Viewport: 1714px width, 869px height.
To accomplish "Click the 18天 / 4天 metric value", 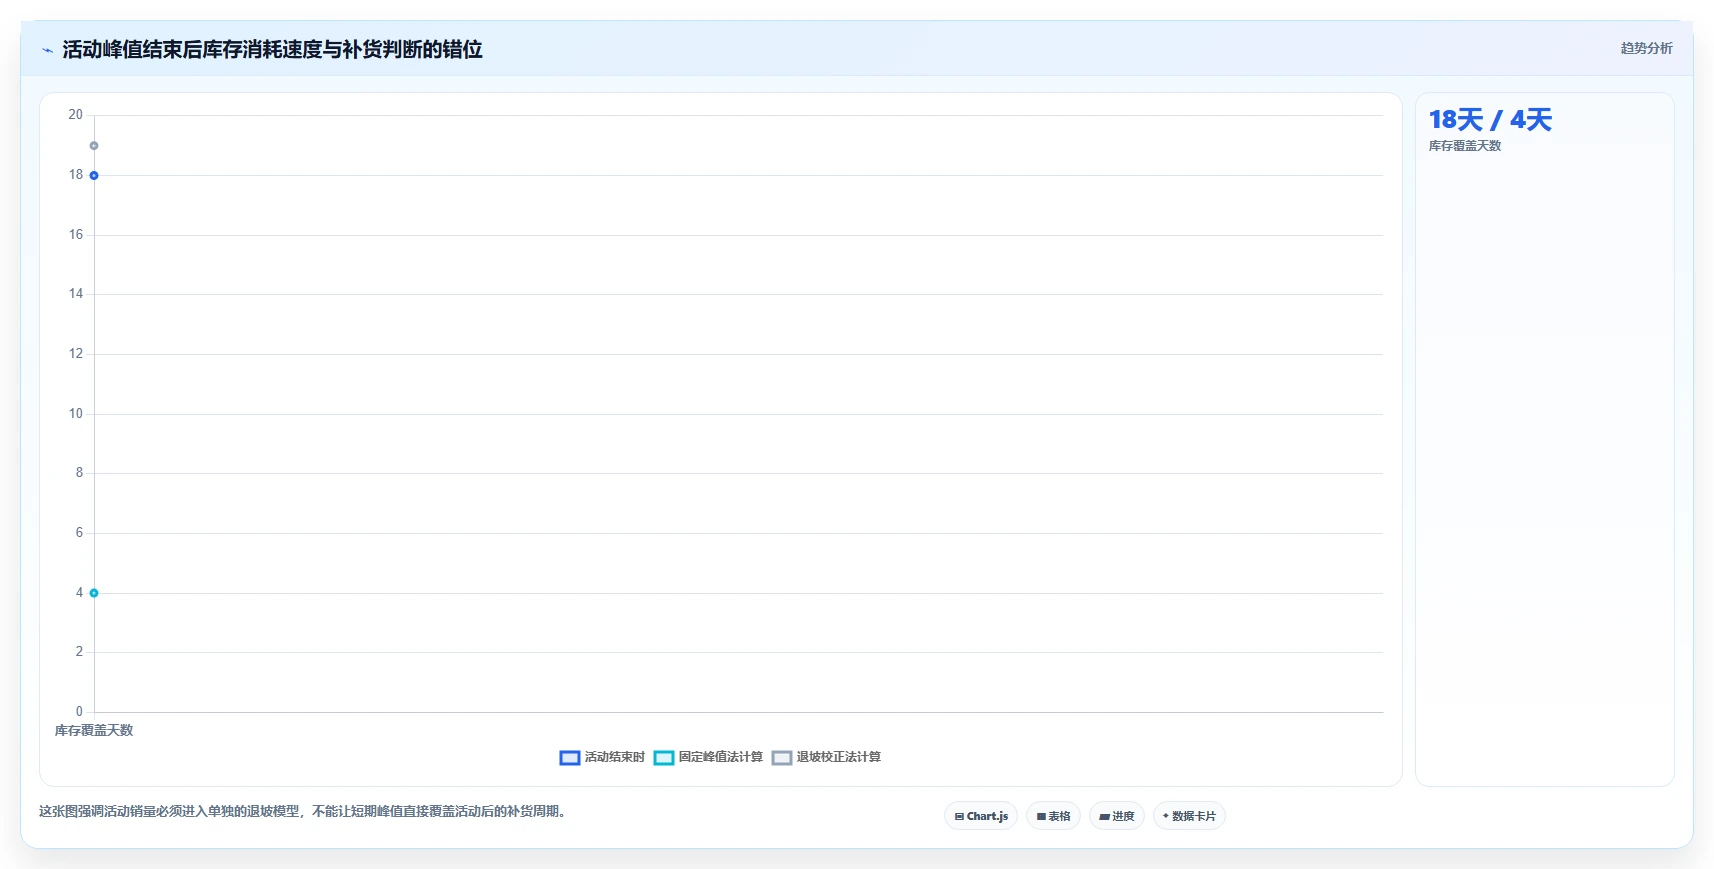I will (x=1490, y=120).
